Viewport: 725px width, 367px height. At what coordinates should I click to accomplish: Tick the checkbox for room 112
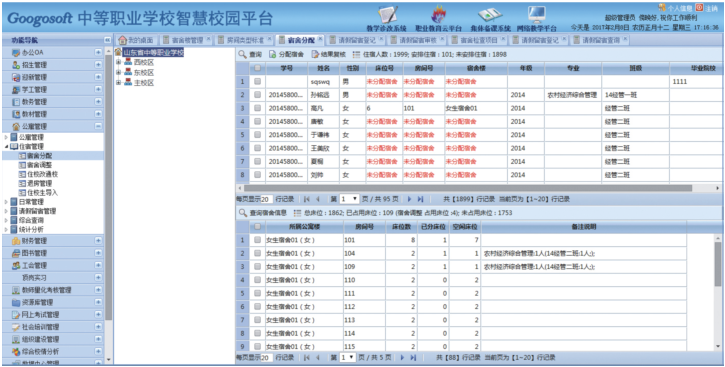pos(258,307)
